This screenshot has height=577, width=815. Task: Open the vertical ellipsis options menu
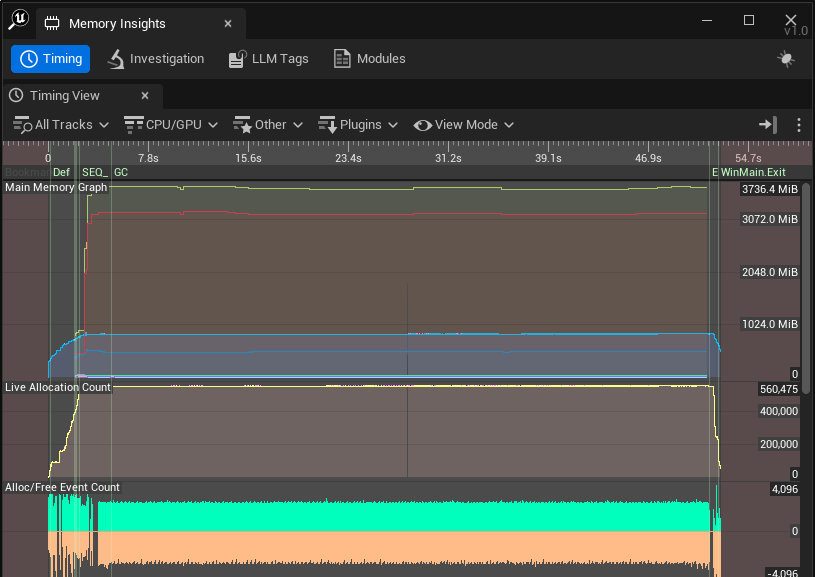click(x=797, y=125)
